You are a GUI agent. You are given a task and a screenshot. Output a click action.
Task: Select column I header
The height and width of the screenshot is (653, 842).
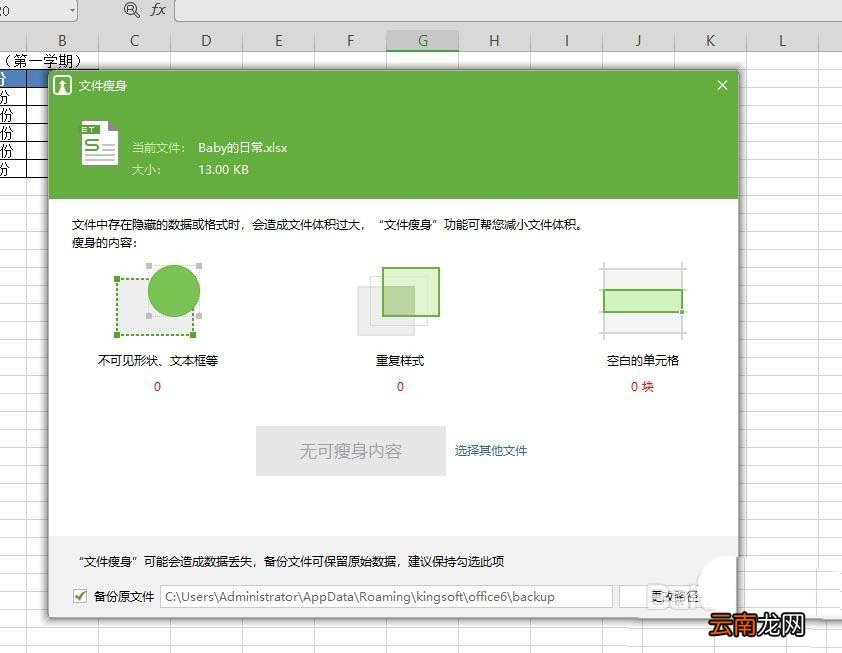click(x=567, y=41)
